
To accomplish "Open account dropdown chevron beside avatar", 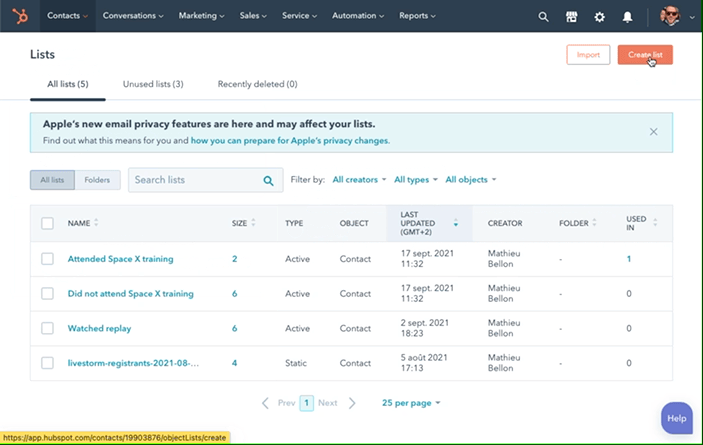I will coord(692,17).
